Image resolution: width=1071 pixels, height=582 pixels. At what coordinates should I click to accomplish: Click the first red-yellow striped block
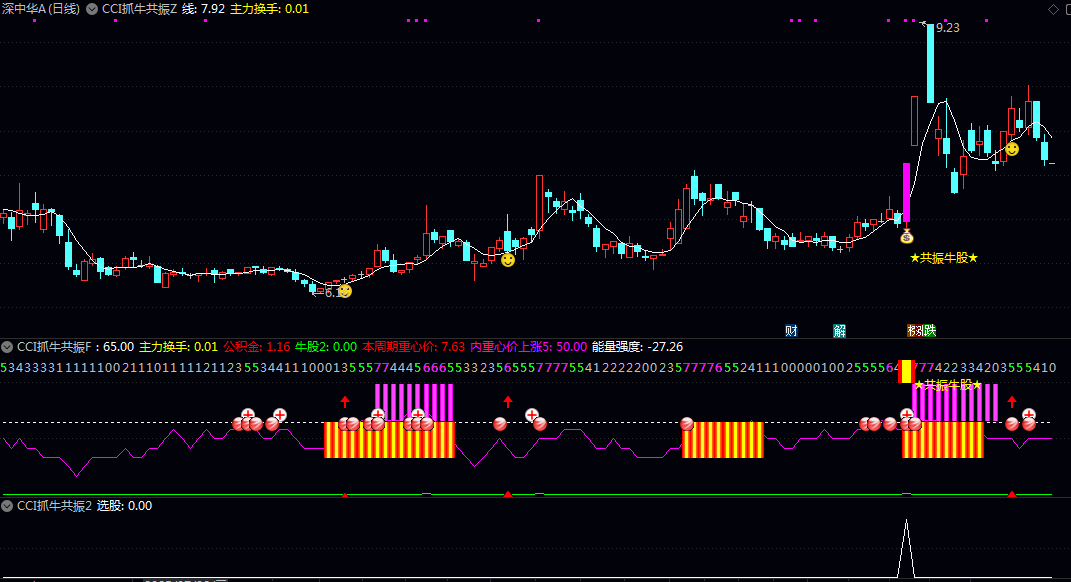tap(389, 440)
